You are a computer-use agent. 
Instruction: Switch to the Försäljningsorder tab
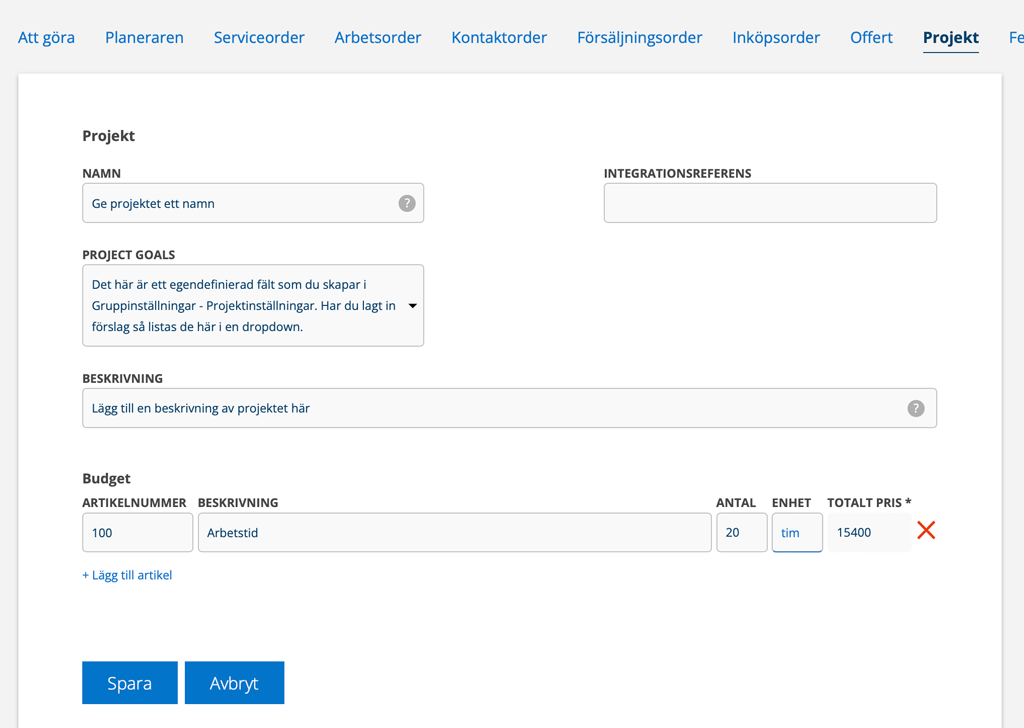[639, 37]
